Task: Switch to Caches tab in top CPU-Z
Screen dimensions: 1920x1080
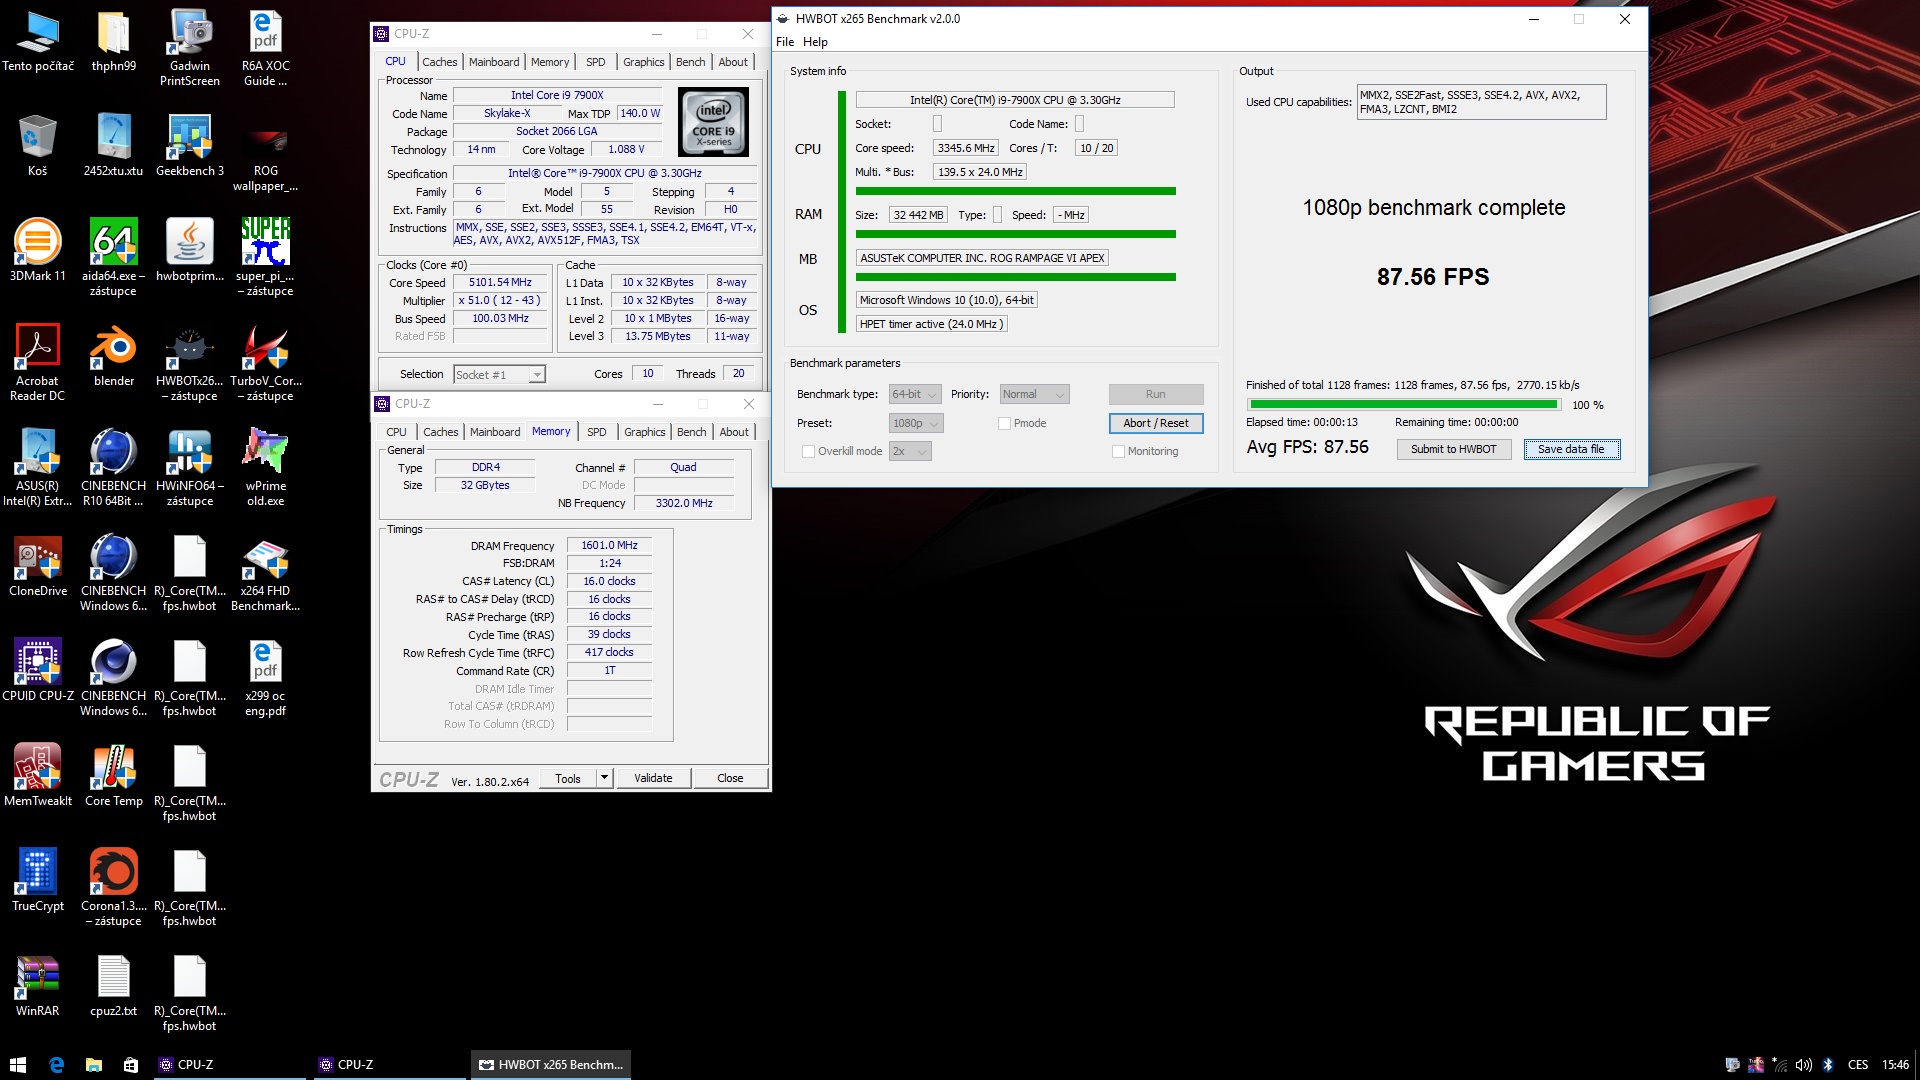Action: click(439, 62)
